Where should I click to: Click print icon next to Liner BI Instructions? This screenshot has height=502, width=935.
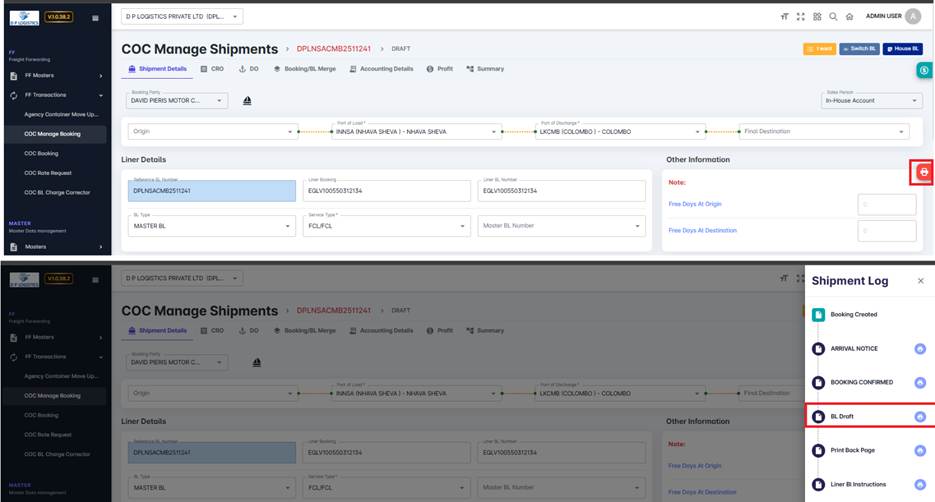[x=920, y=484]
